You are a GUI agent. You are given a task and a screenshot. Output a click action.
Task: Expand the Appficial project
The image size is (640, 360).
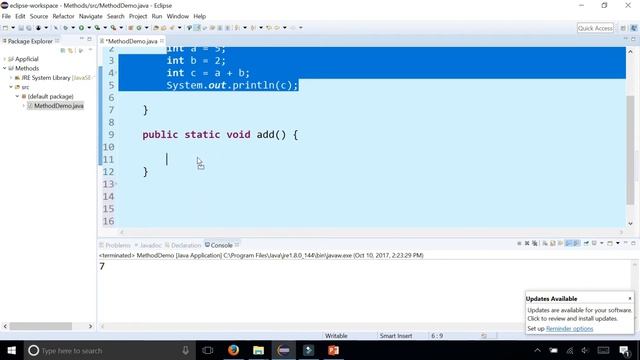point(4,59)
